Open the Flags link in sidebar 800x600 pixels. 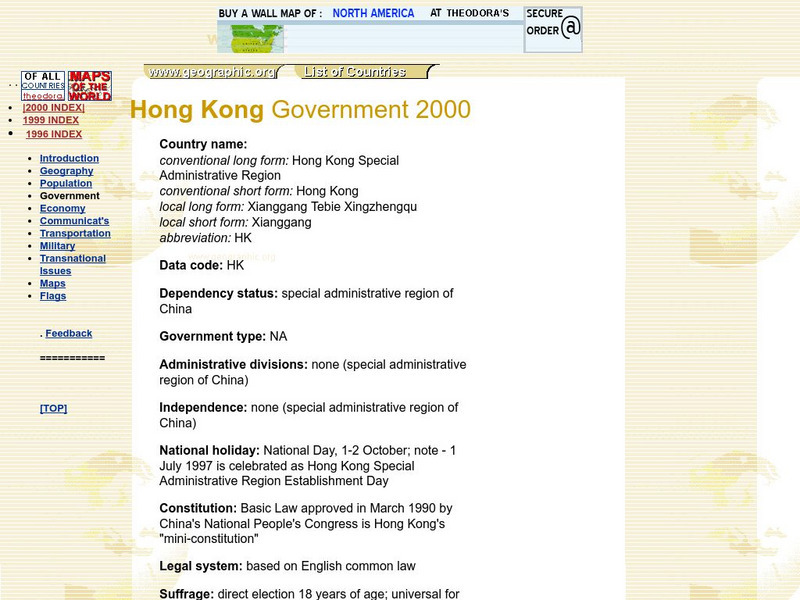53,296
